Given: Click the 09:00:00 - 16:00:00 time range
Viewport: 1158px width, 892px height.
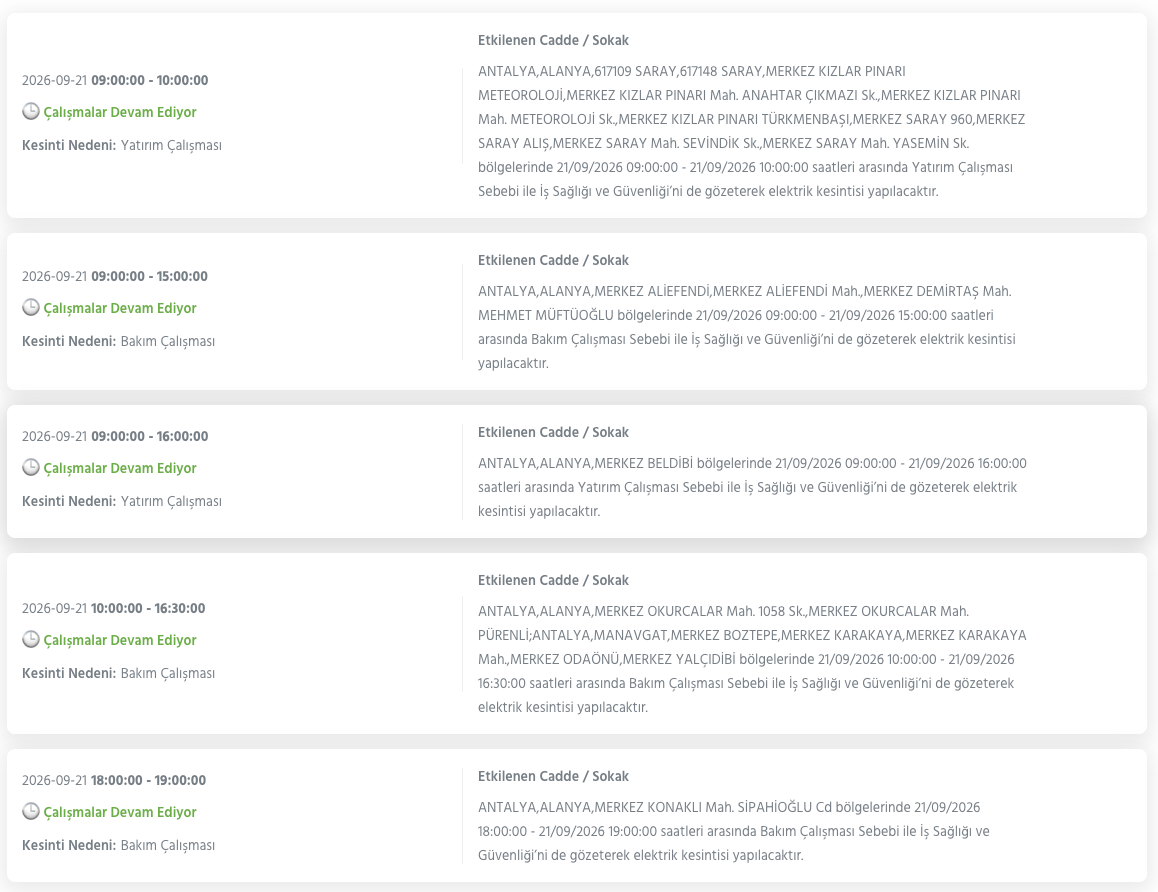Looking at the screenshot, I should pyautogui.click(x=149, y=436).
